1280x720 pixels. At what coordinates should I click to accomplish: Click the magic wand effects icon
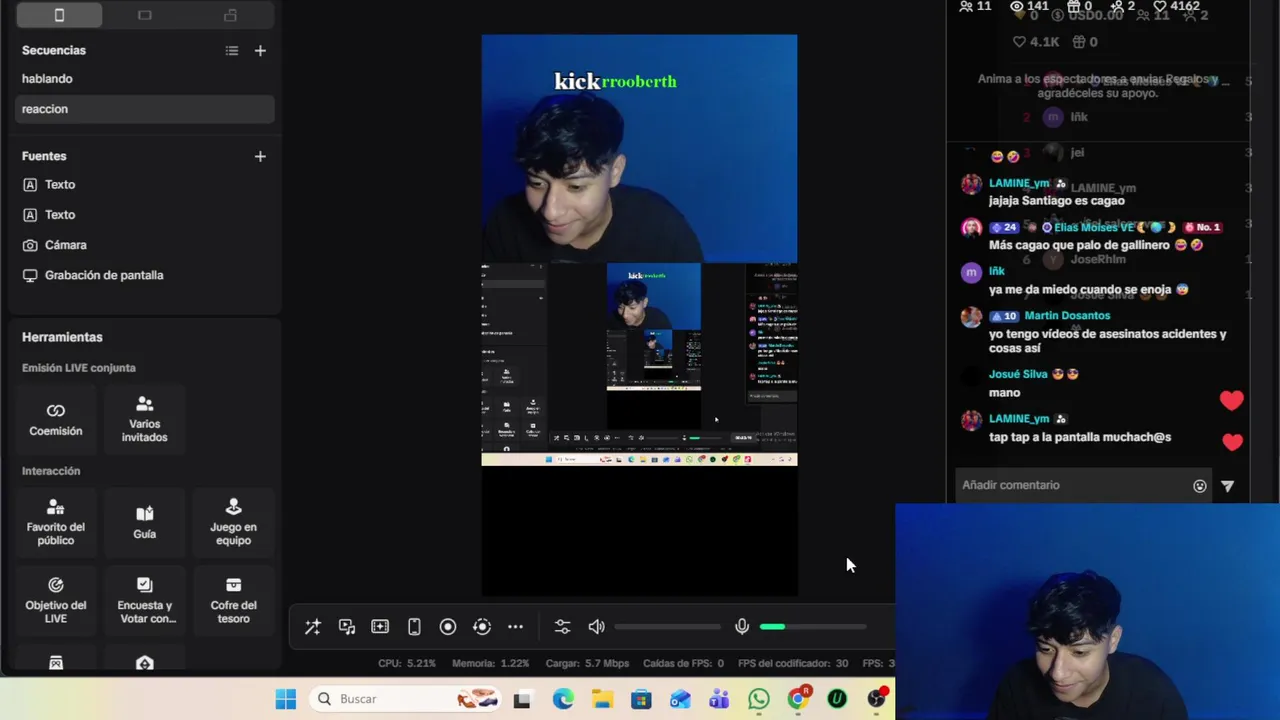[x=313, y=627]
